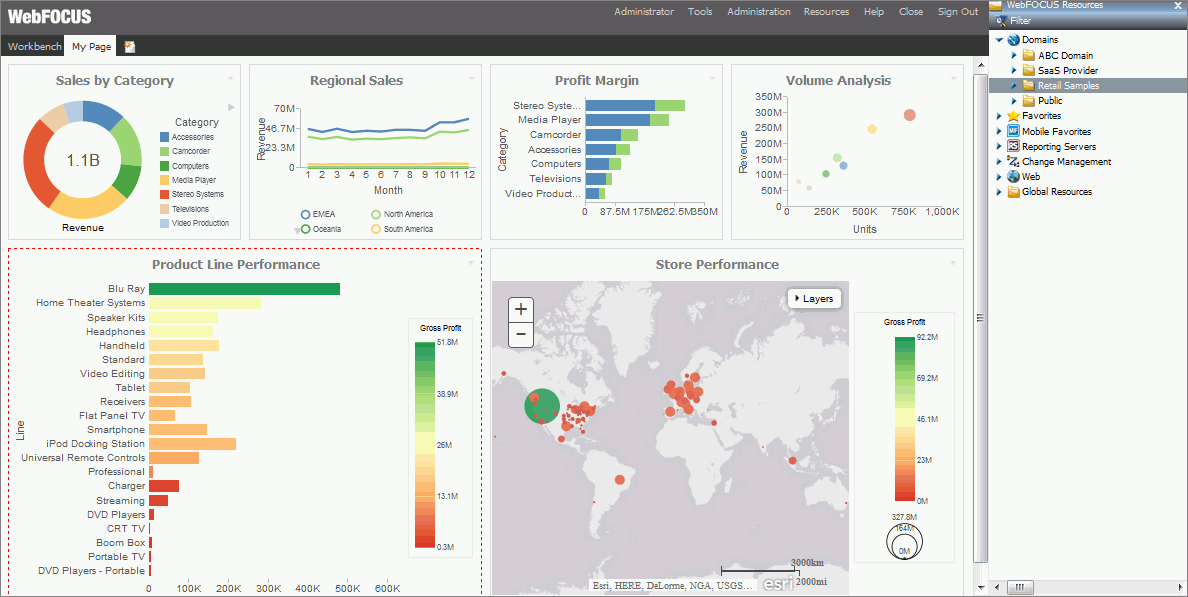Click the Mobile Favorites icon
Screen dimensions: 1188x597
coord(1013,131)
